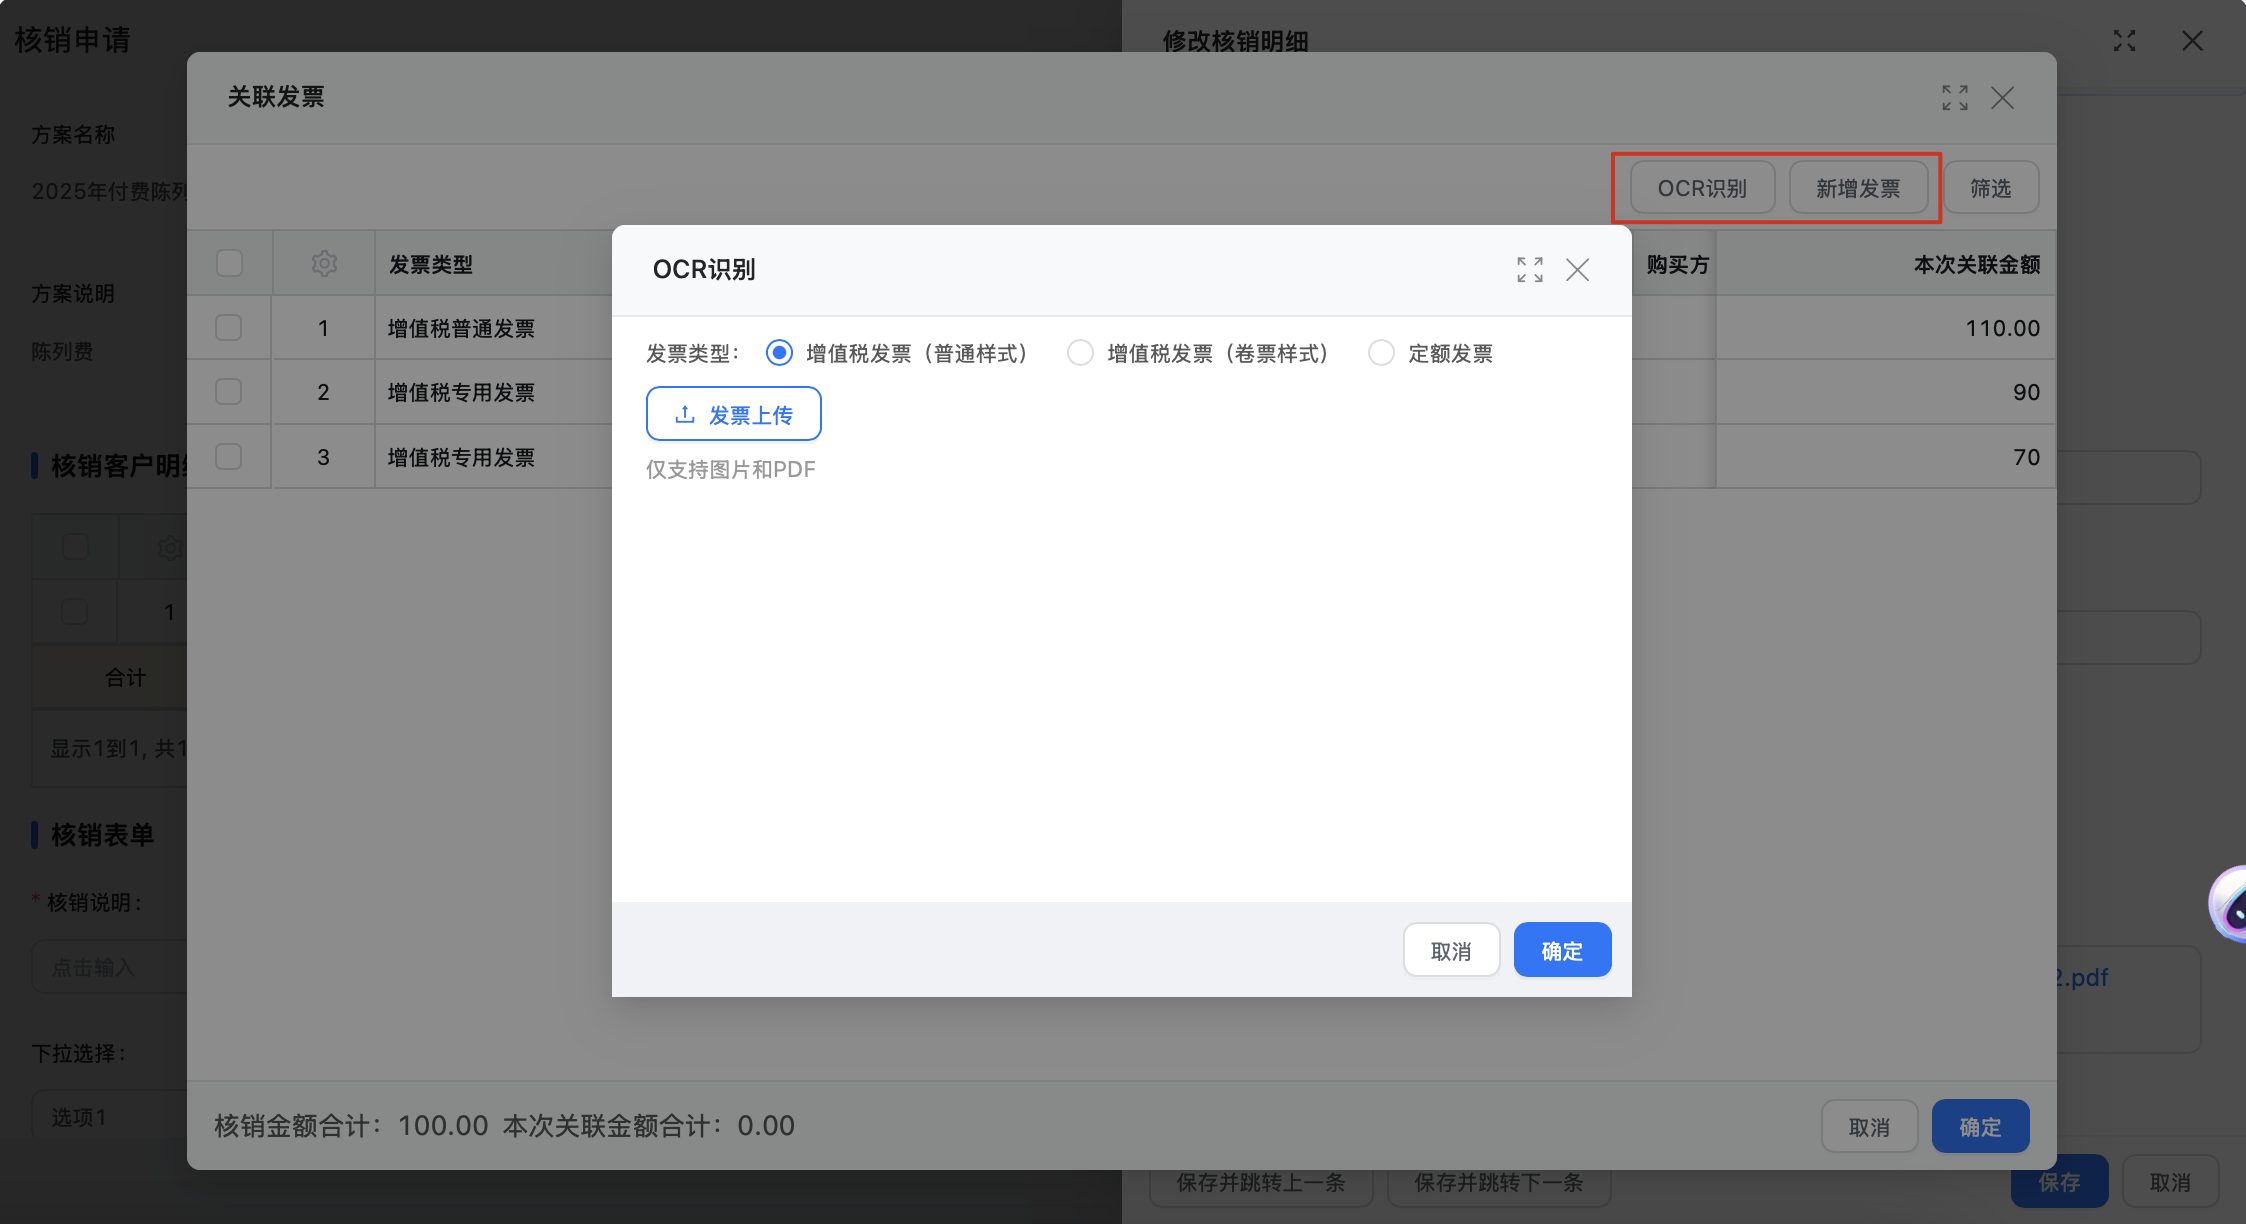Select 增值税发票（卷票样式）radio option

1080,353
